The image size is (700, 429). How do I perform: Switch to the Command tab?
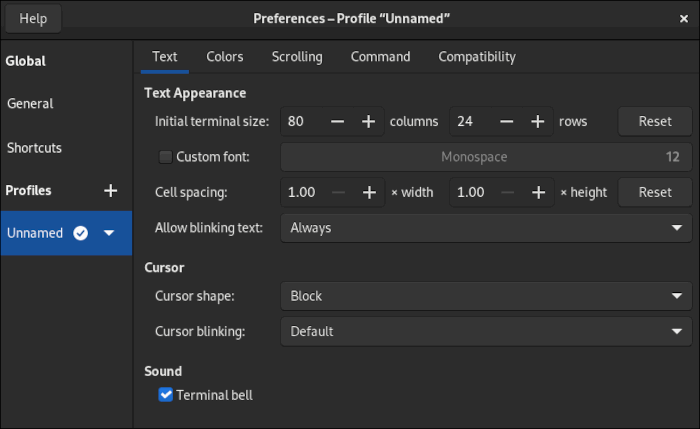click(x=380, y=57)
